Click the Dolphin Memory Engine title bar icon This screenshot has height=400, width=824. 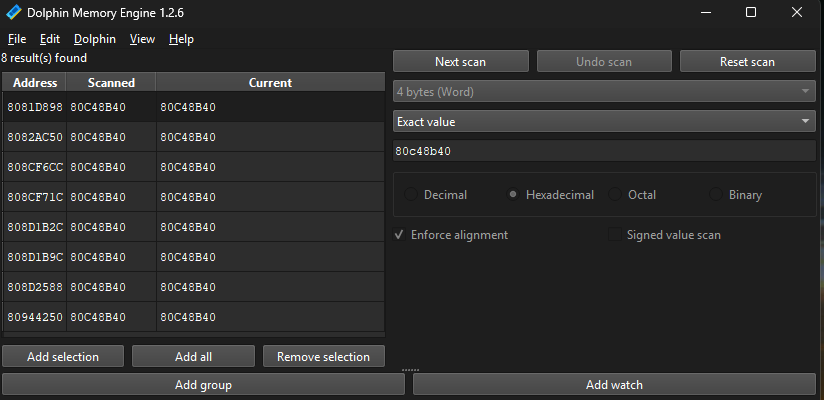point(14,13)
